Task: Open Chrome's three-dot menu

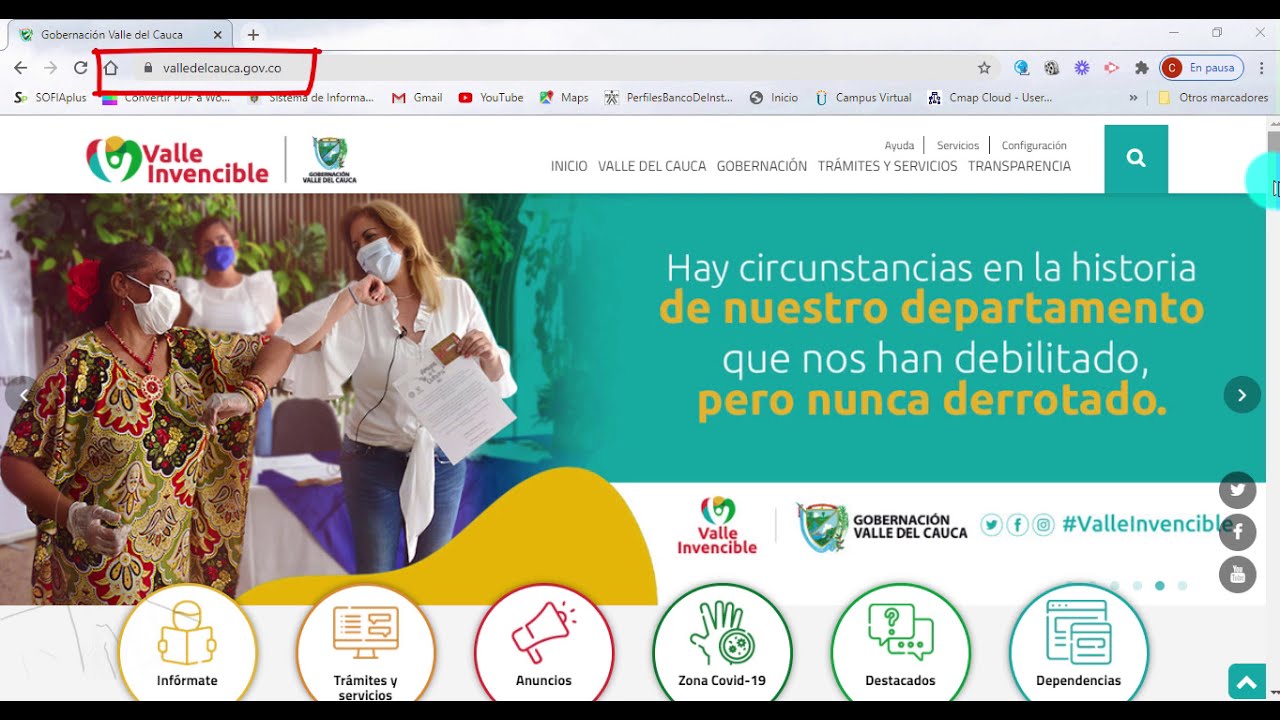Action: click(1262, 68)
